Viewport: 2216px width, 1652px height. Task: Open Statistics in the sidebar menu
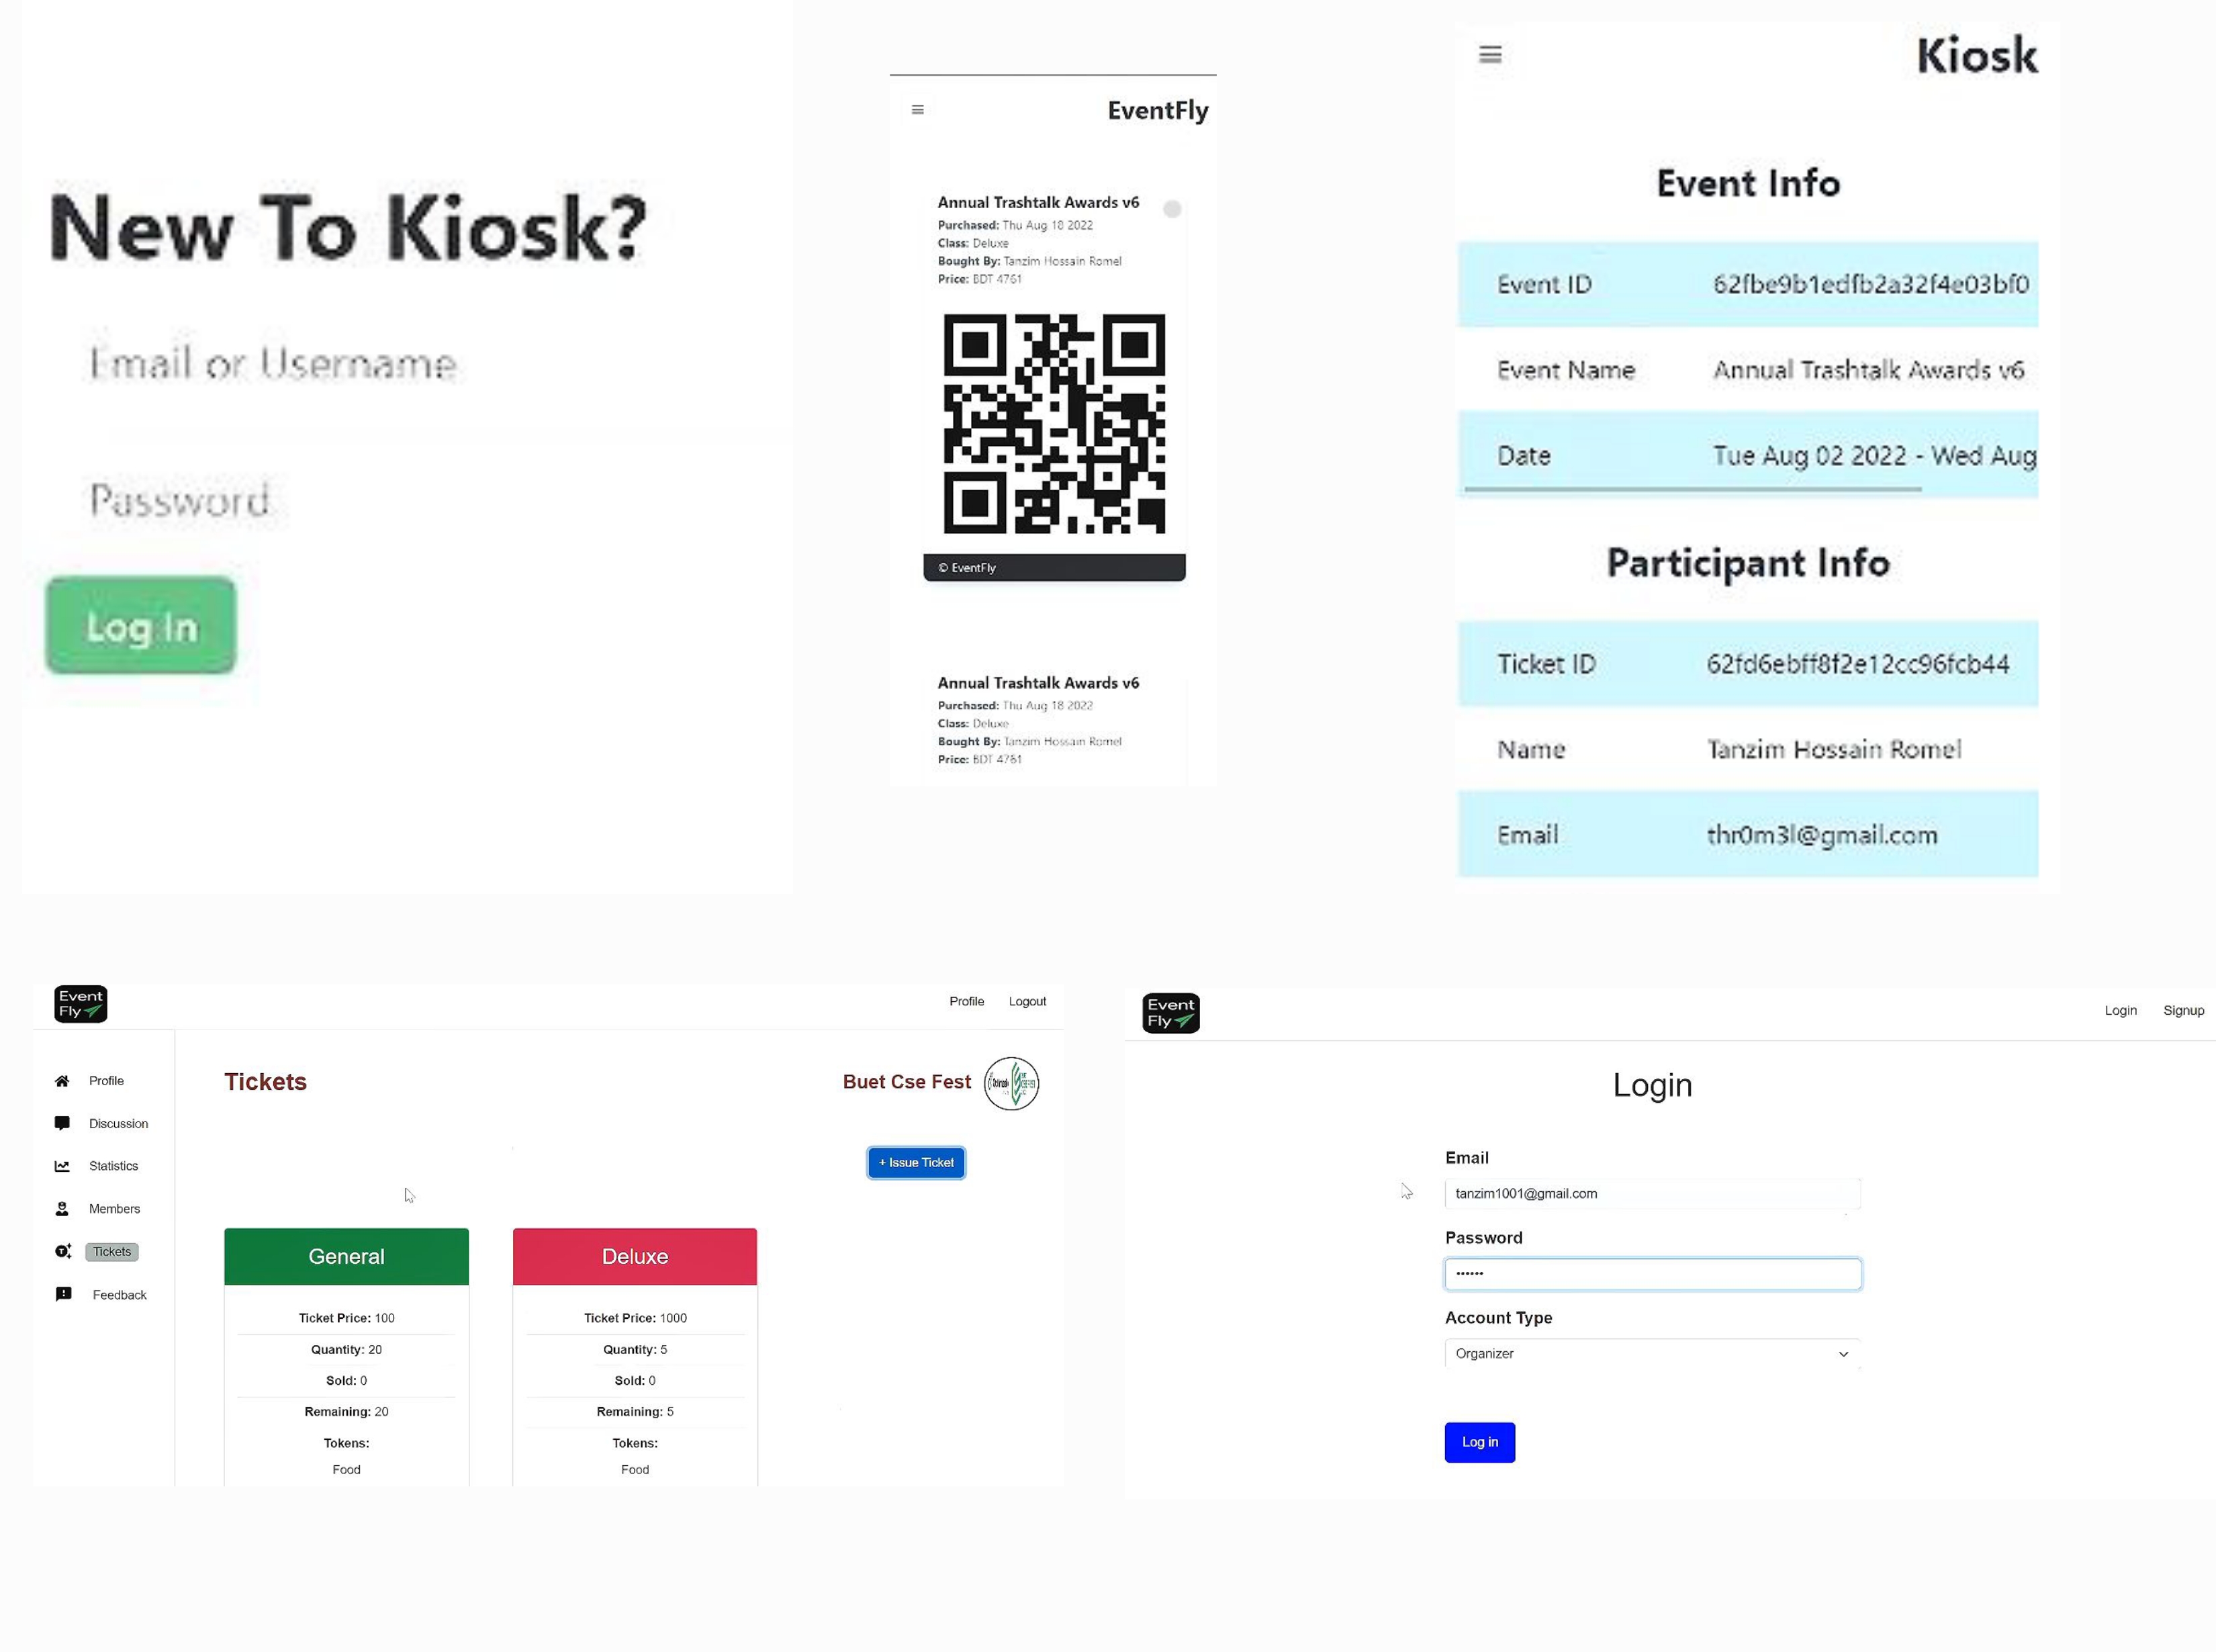coord(113,1166)
